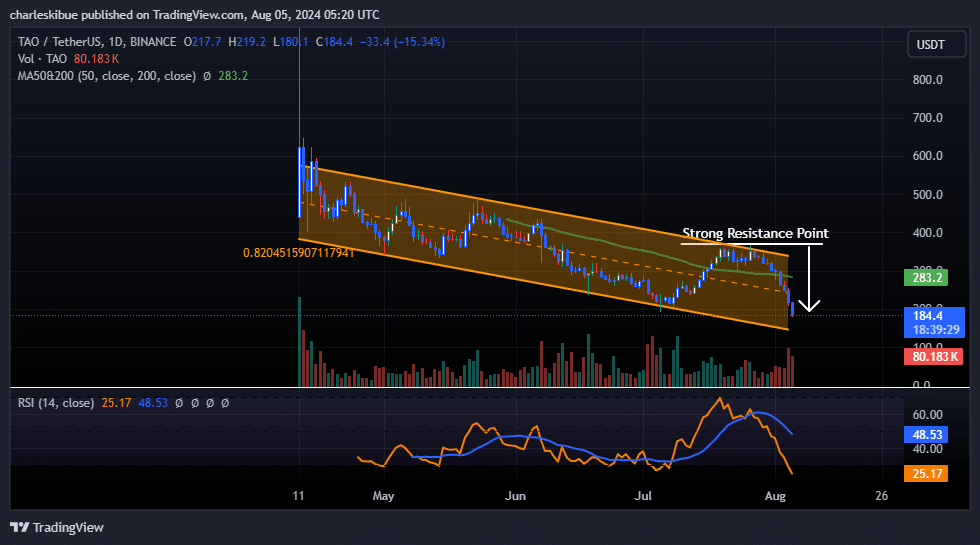This screenshot has width=980, height=545.
Task: Click the TradingView wordmark text
Action: (68, 527)
